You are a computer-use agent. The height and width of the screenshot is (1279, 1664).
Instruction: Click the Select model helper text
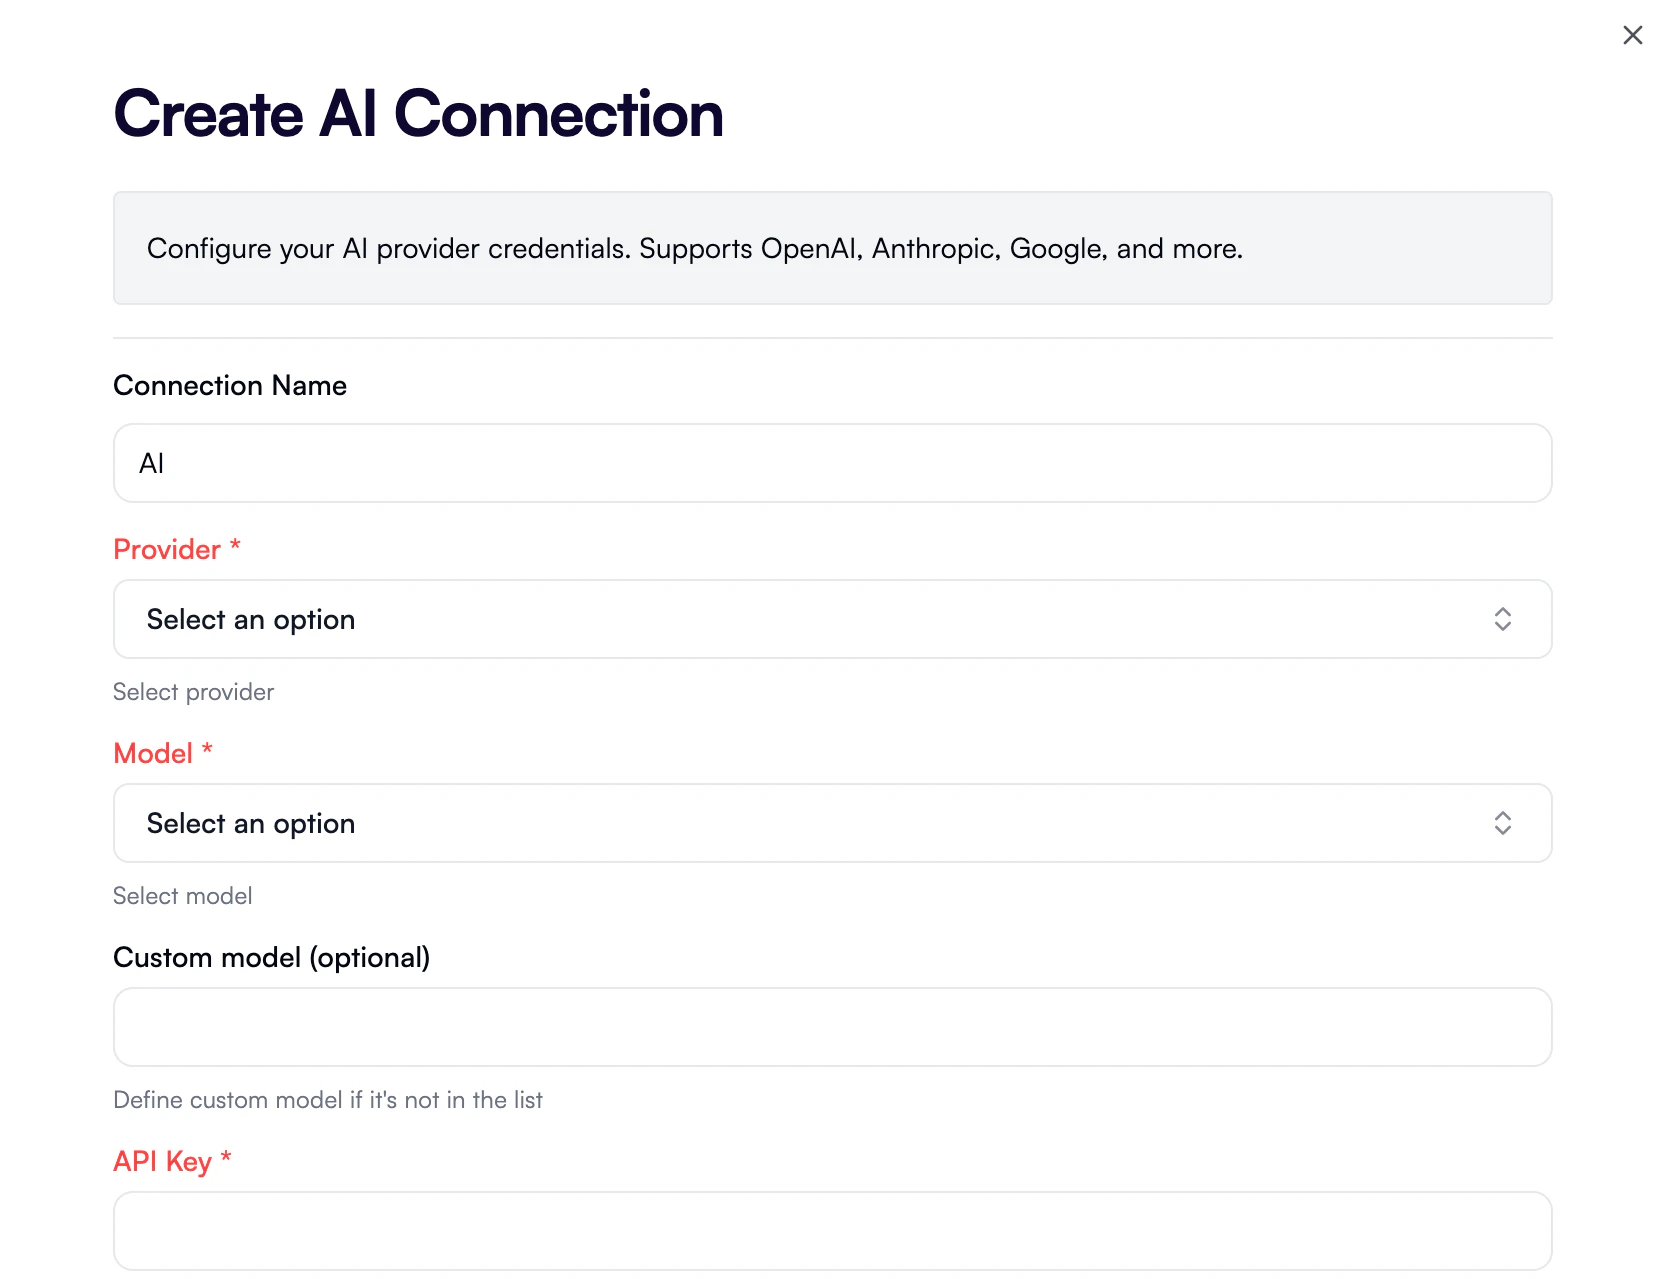tap(183, 896)
